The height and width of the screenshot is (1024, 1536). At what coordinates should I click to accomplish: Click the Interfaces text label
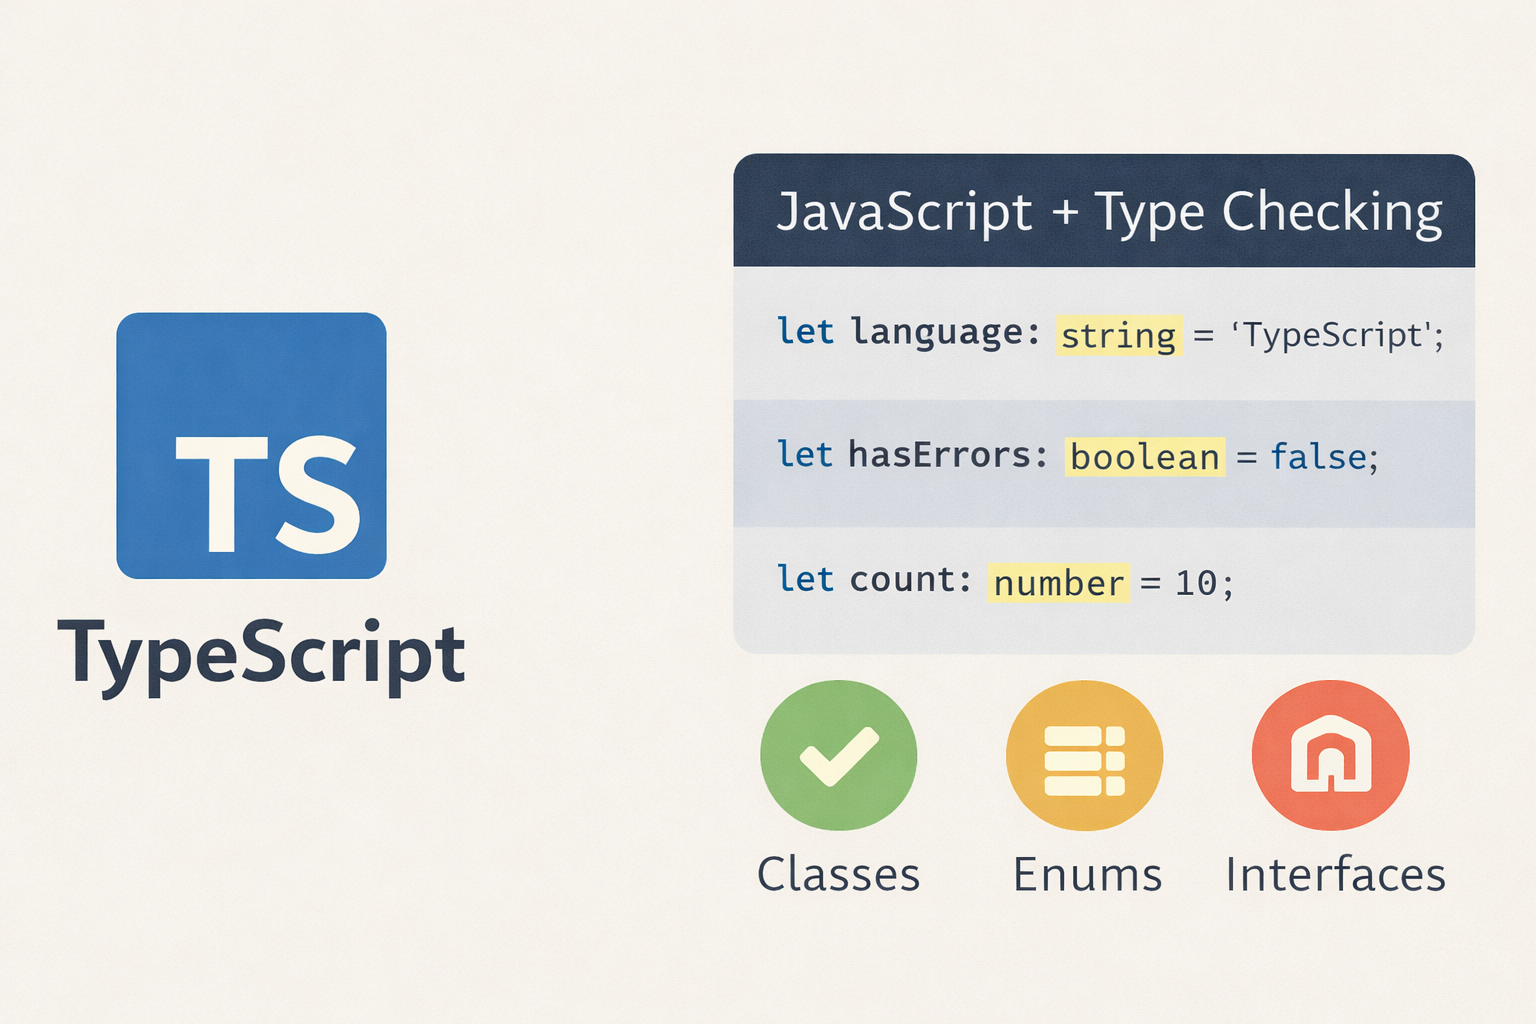click(1335, 875)
